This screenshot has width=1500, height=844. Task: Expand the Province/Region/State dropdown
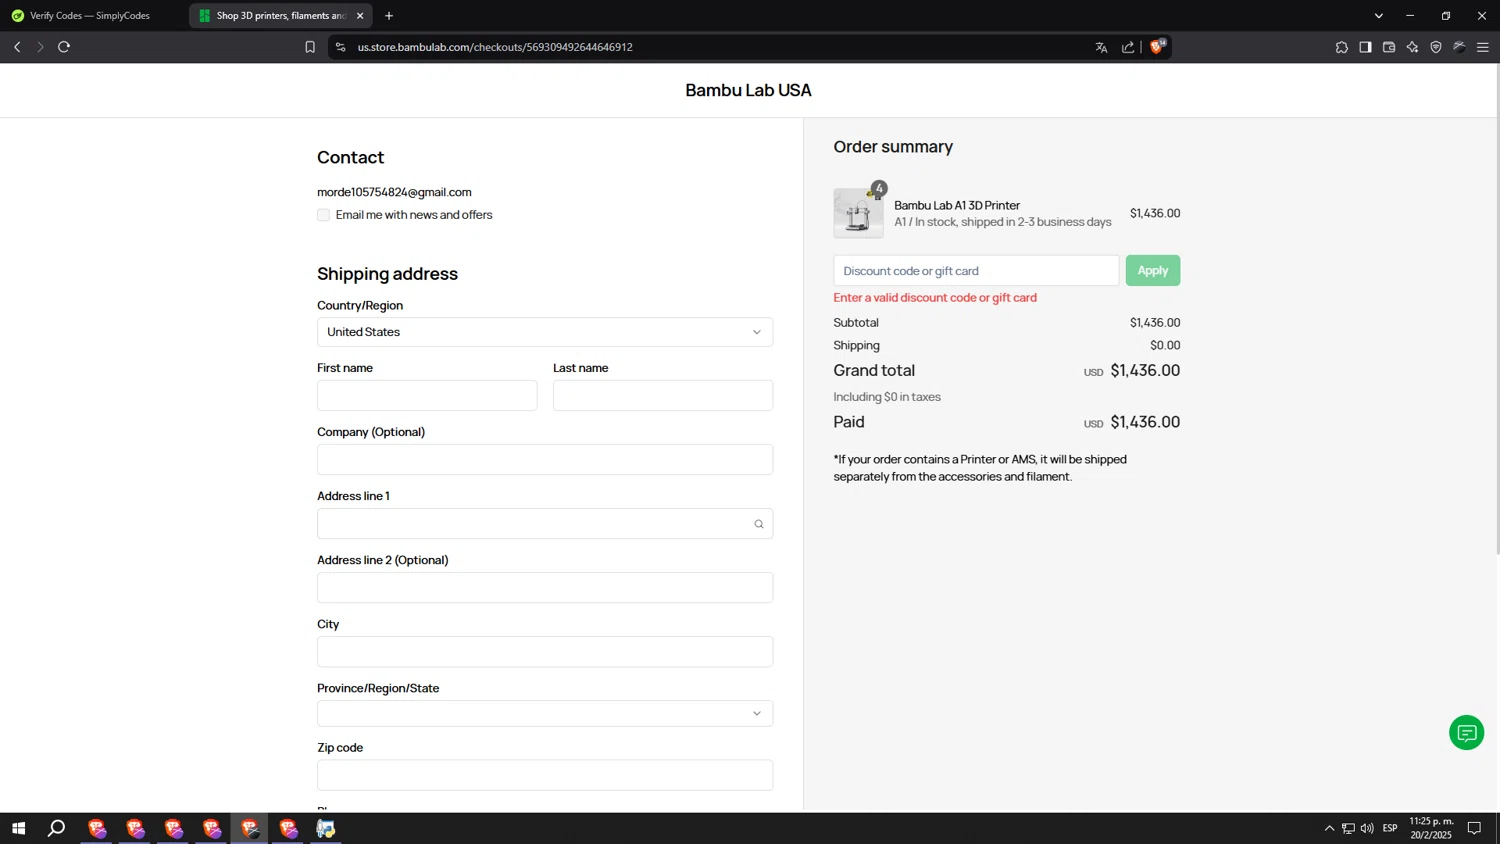click(545, 713)
